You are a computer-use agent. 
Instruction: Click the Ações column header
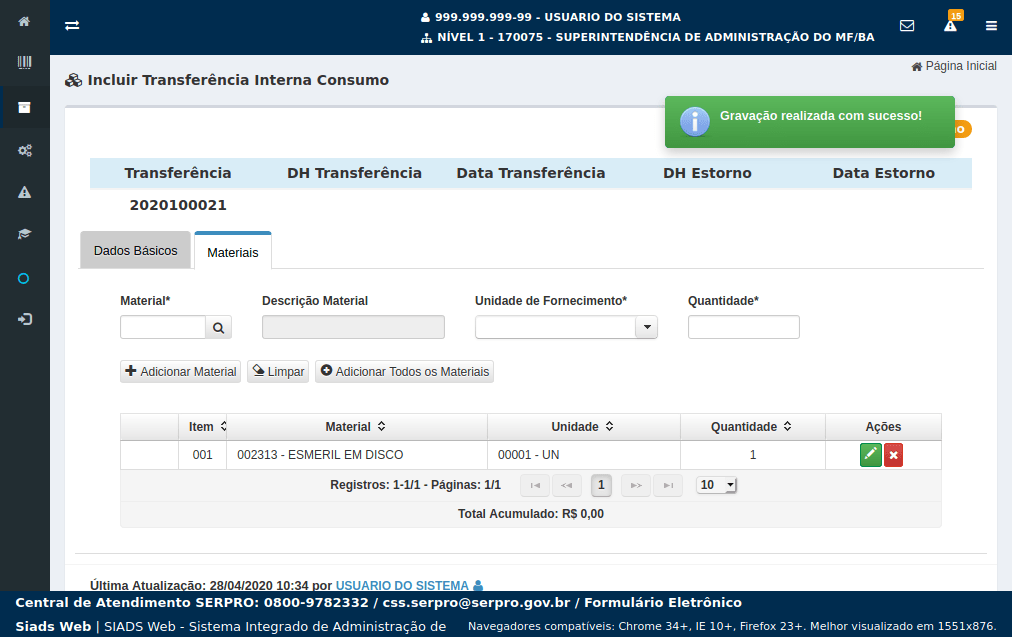(x=884, y=427)
